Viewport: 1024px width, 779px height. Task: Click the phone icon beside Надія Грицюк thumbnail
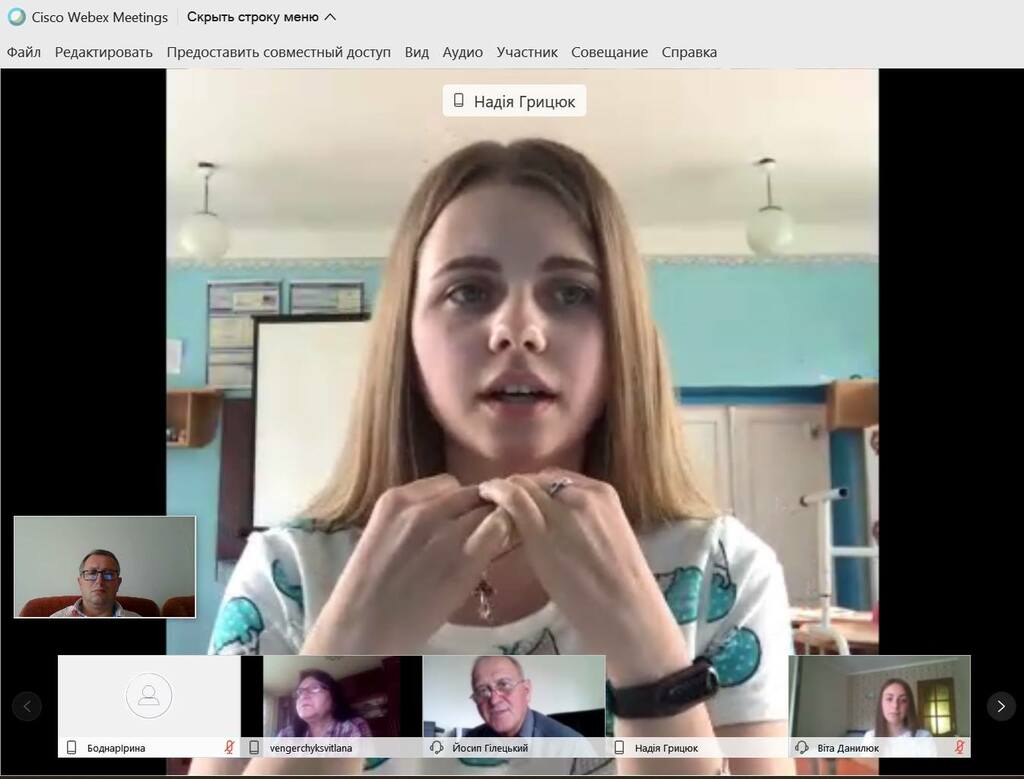[619, 748]
